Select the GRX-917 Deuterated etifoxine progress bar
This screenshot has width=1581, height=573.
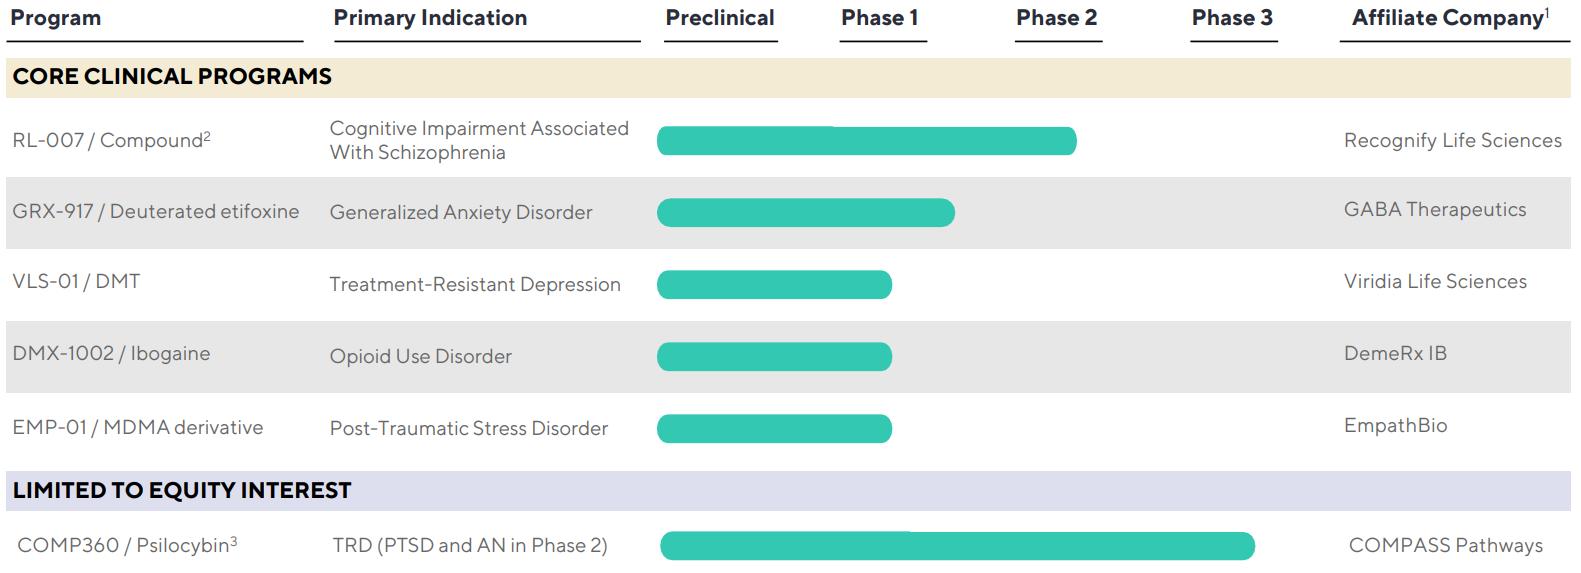point(805,212)
